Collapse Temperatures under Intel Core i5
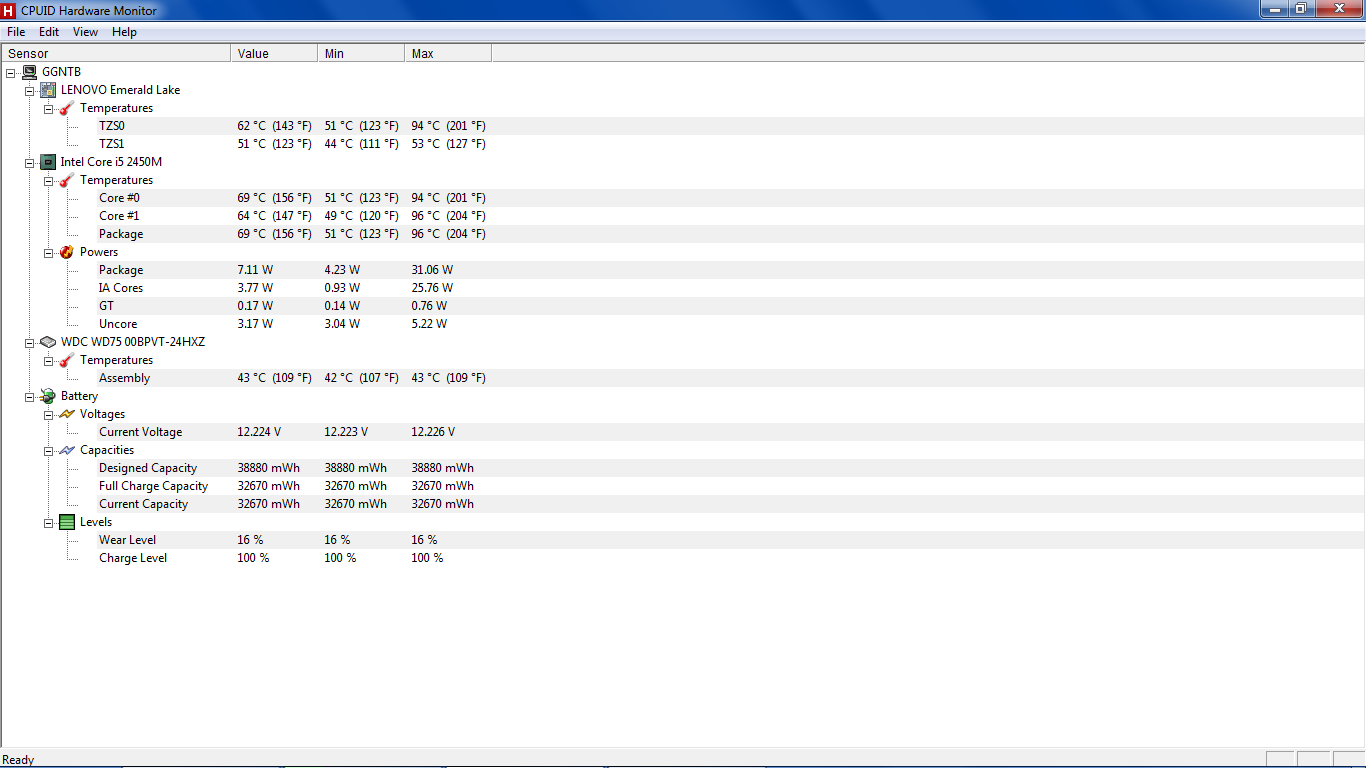1366x768 pixels. coord(49,181)
